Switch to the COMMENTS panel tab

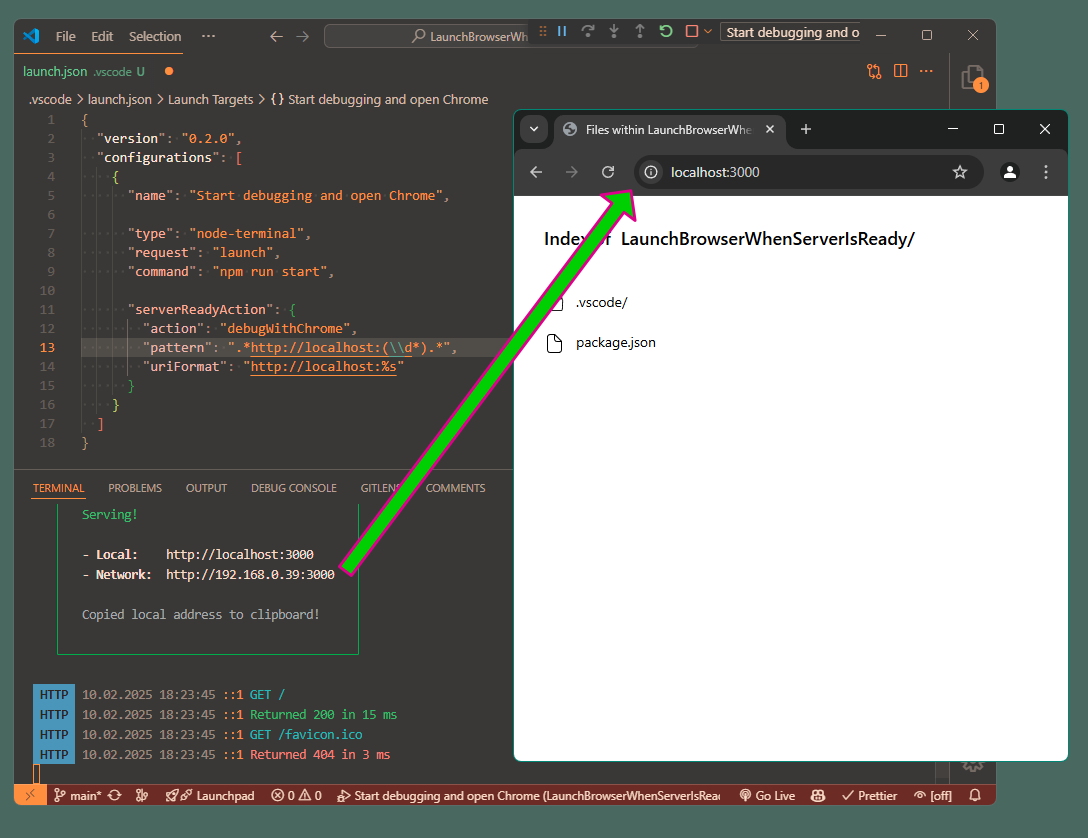tap(455, 488)
